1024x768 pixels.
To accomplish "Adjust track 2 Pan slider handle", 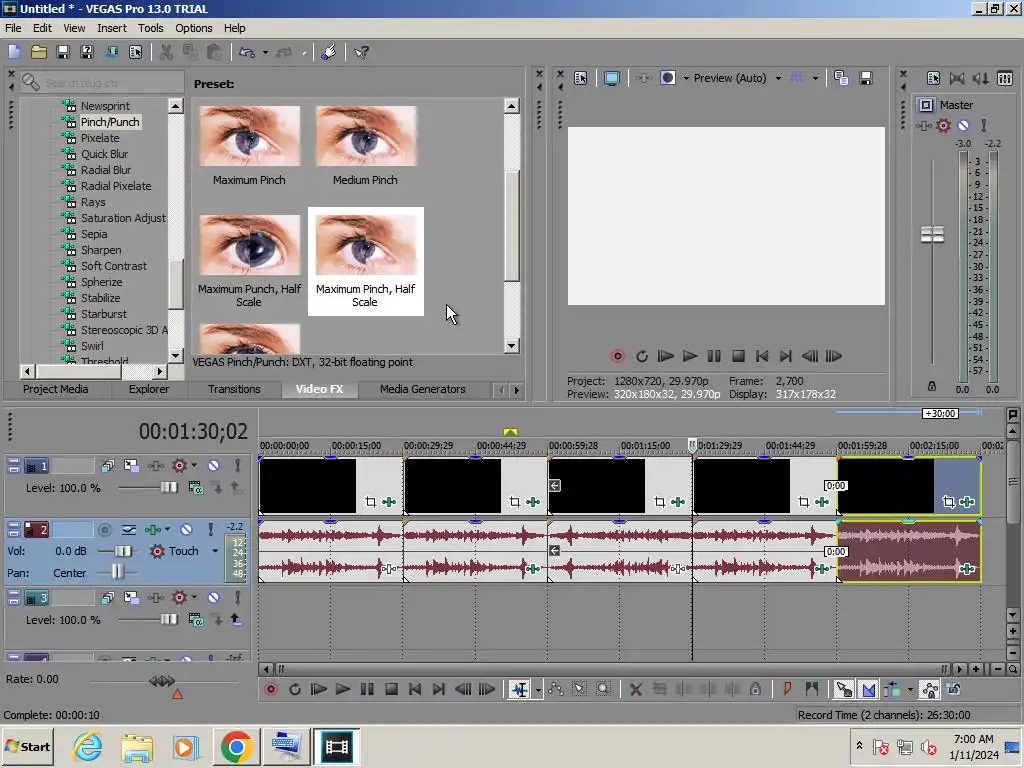I will (x=117, y=573).
